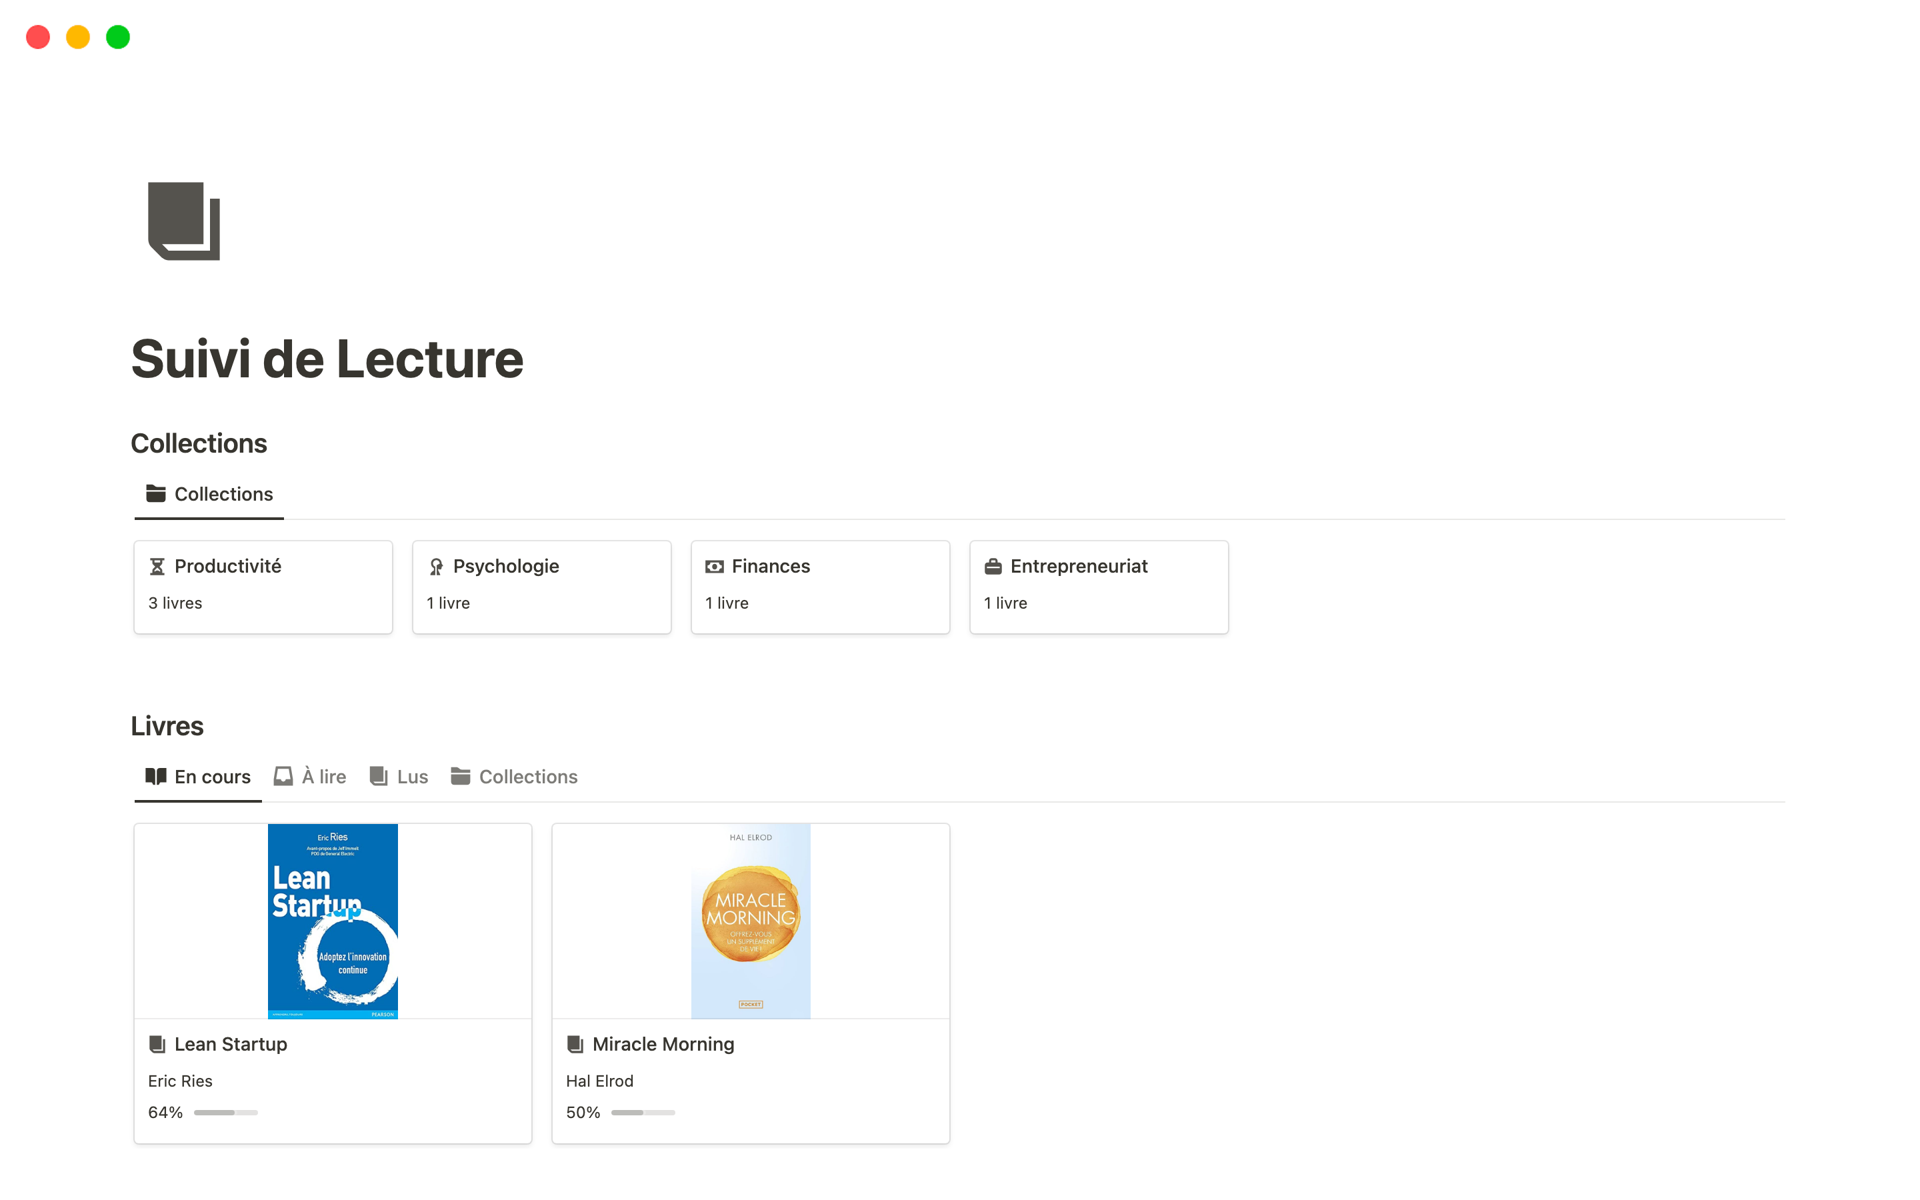Click the Suivi de Lecture page title
1920x1200 pixels.
click(x=327, y=359)
